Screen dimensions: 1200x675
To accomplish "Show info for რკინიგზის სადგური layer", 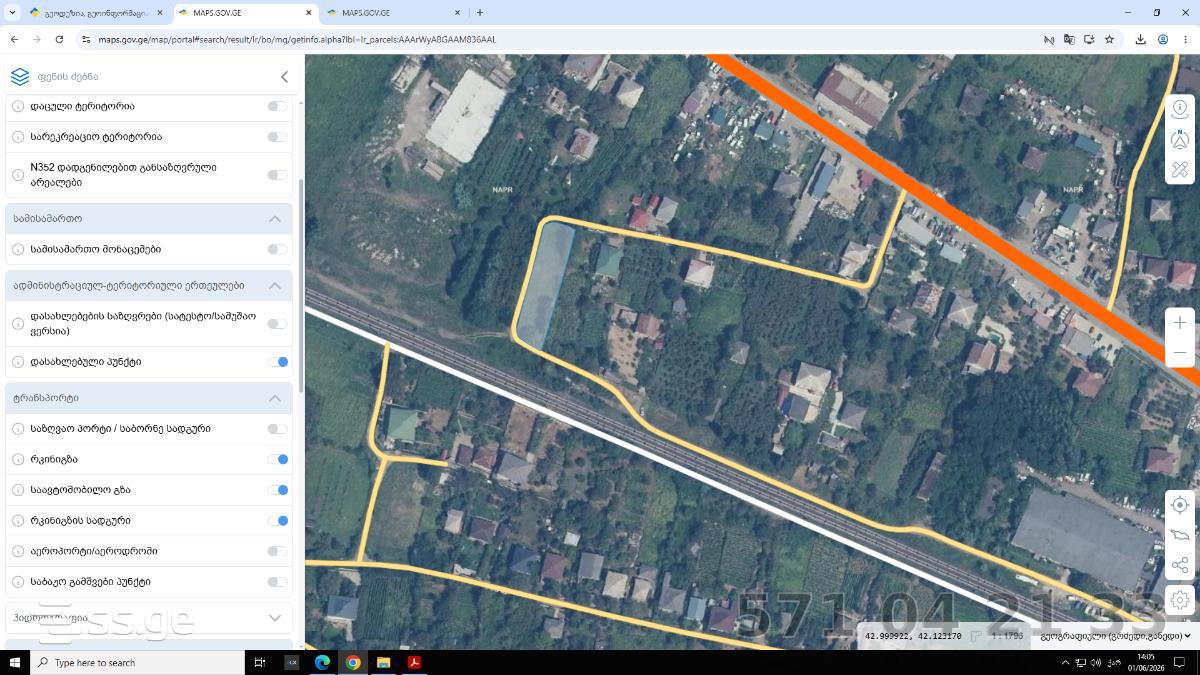I will (x=17, y=521).
